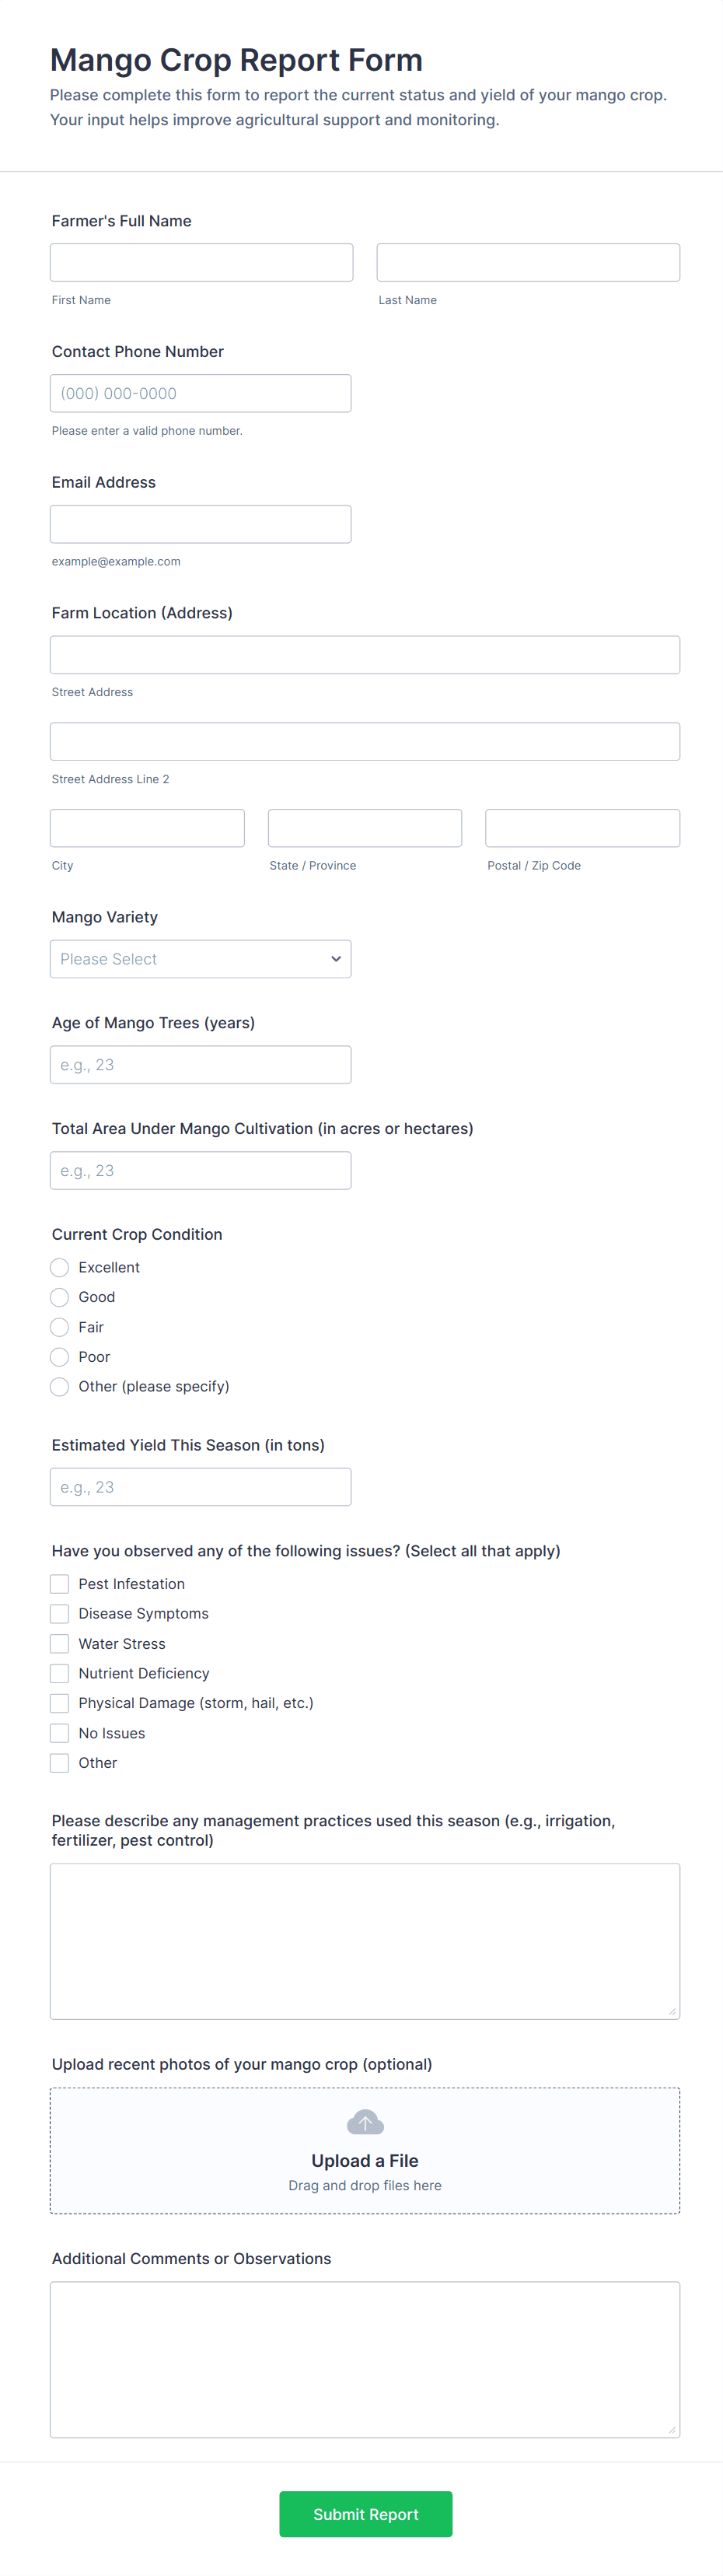Click the Last Name input

[x=528, y=262]
